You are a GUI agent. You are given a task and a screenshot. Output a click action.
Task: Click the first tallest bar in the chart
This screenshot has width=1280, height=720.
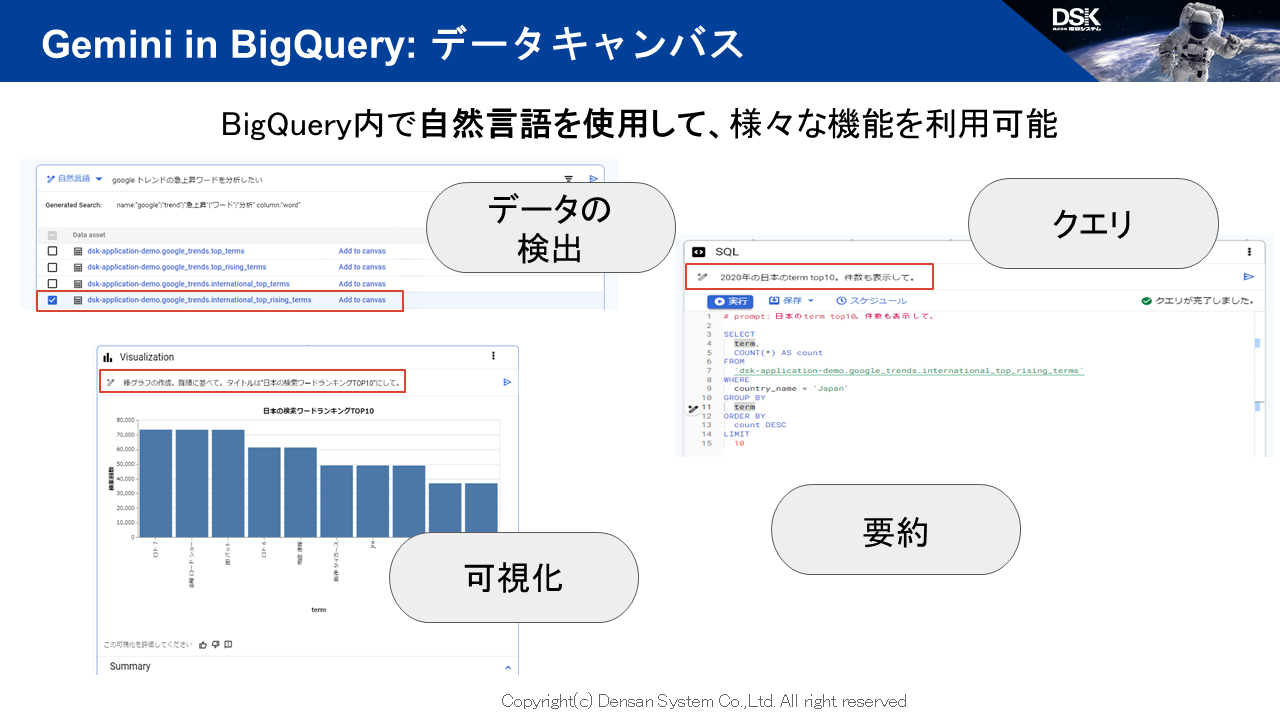click(x=156, y=482)
